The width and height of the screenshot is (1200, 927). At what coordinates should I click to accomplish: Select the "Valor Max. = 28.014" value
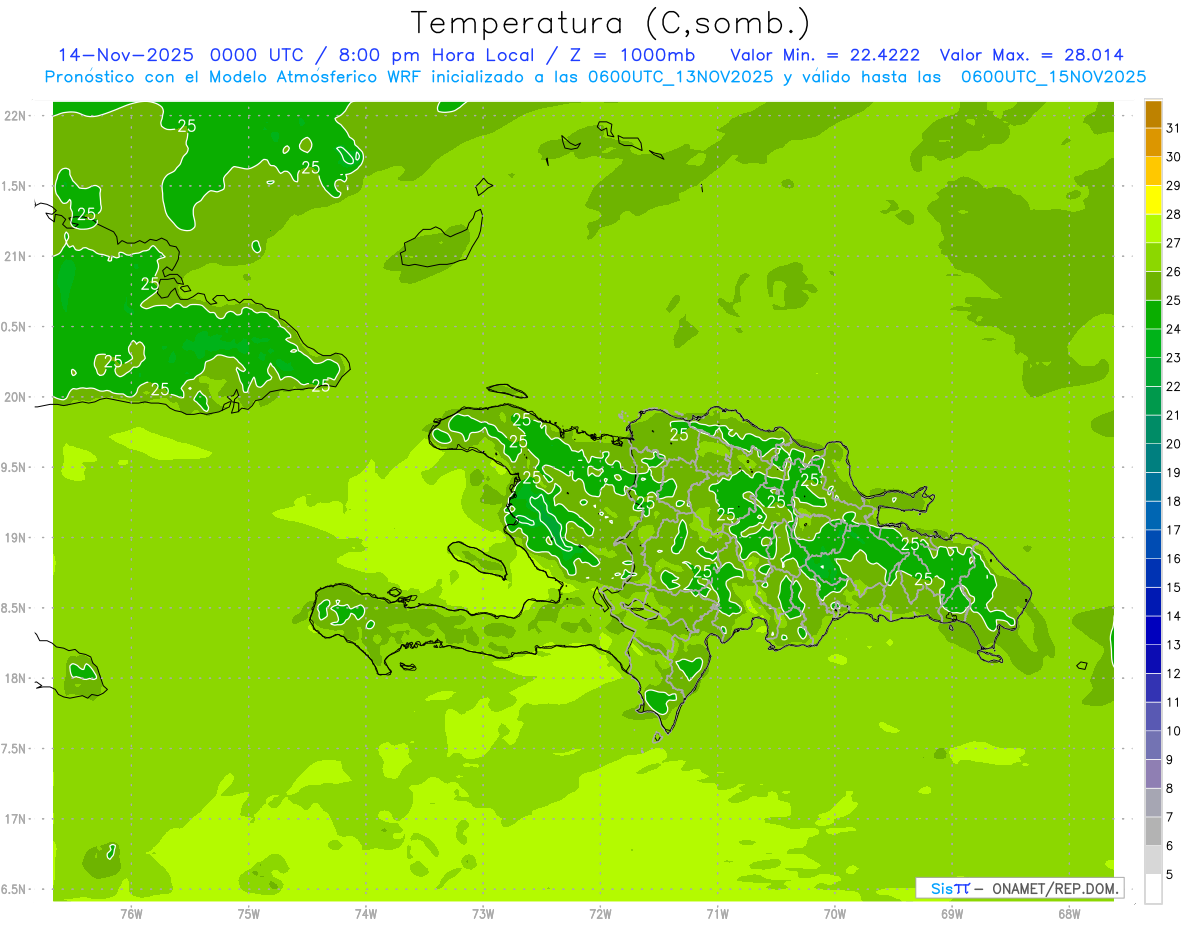(1032, 55)
